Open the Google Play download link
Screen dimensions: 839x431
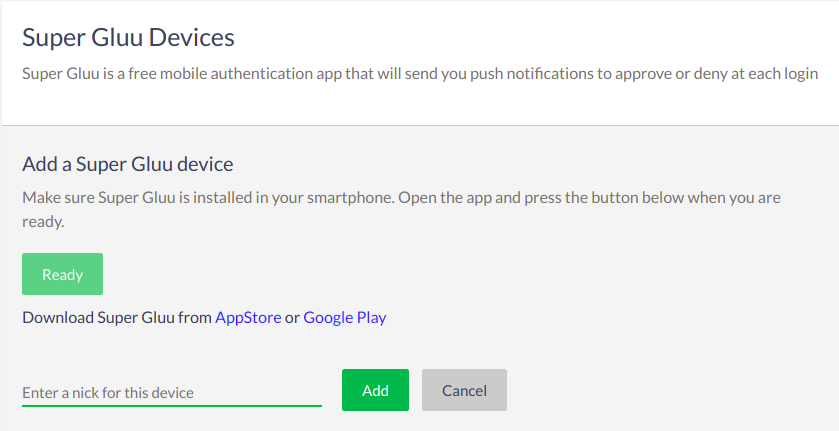(344, 318)
